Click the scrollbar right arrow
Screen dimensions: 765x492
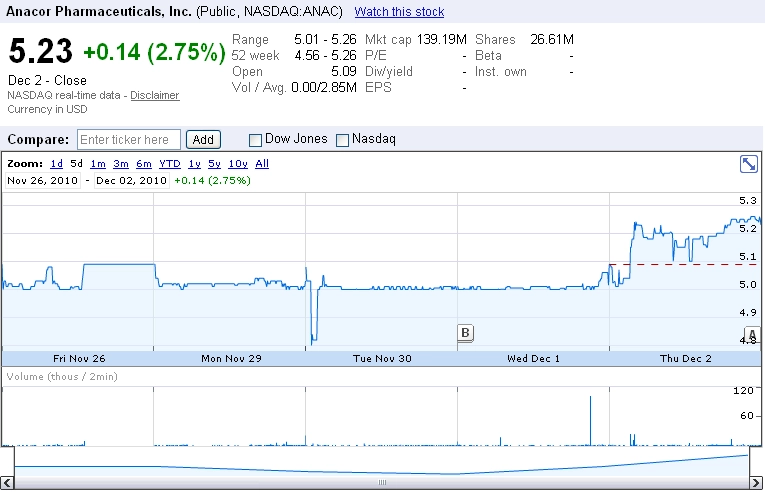756,483
